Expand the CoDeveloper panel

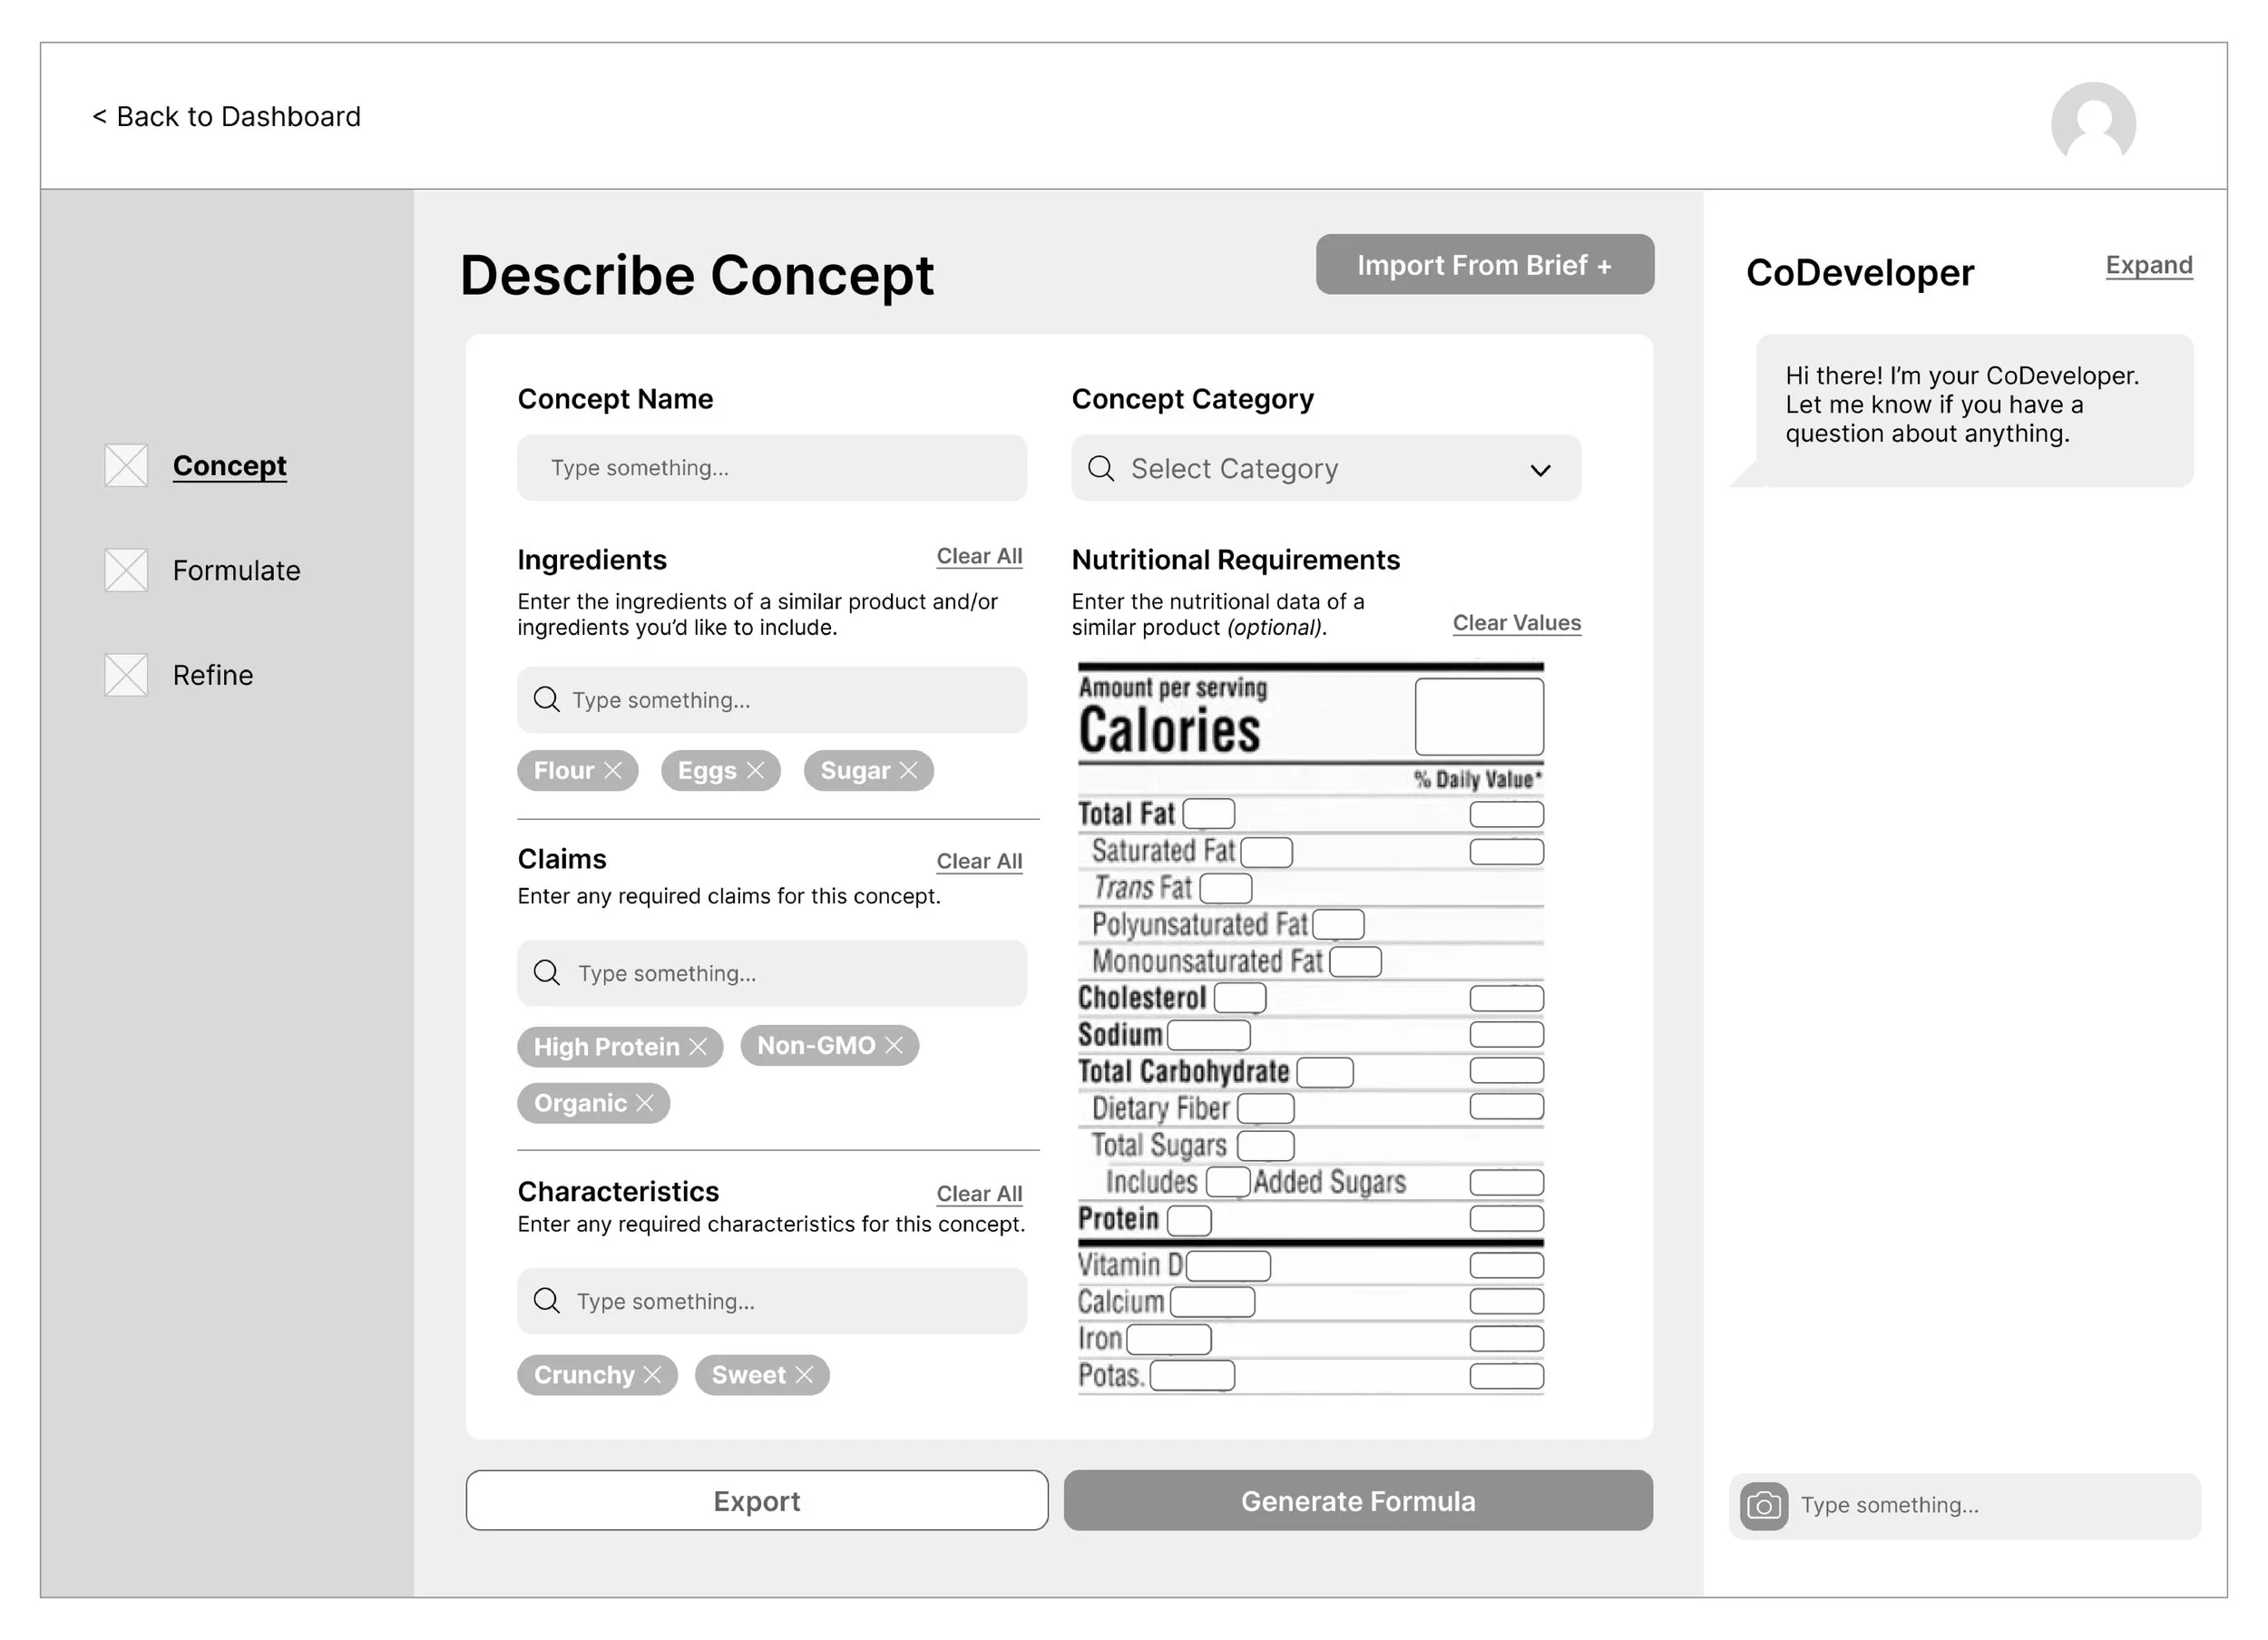click(2148, 265)
